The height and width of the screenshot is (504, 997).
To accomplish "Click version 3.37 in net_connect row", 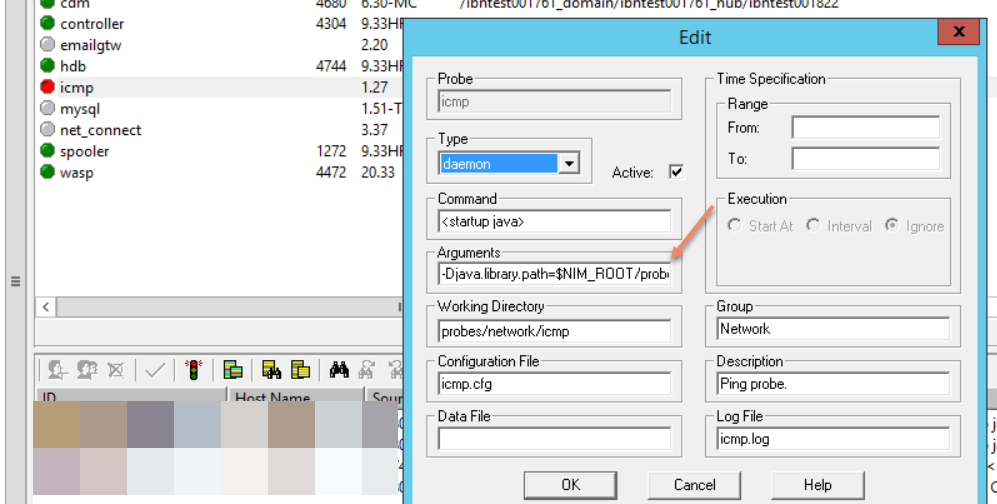I will (374, 130).
